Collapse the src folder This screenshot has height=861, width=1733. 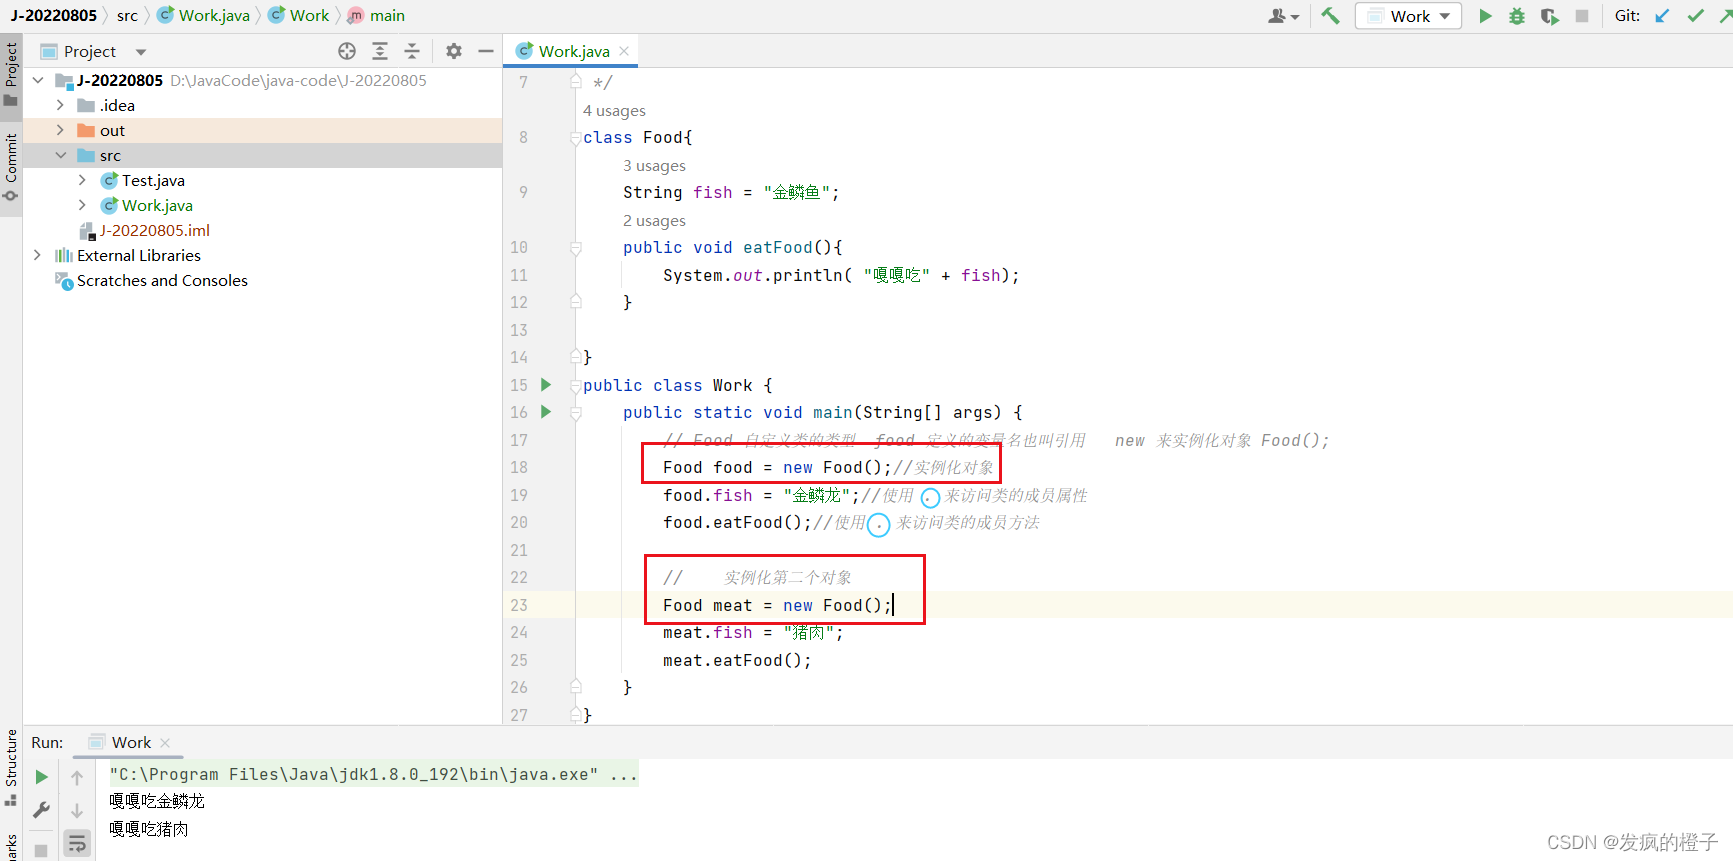point(60,155)
